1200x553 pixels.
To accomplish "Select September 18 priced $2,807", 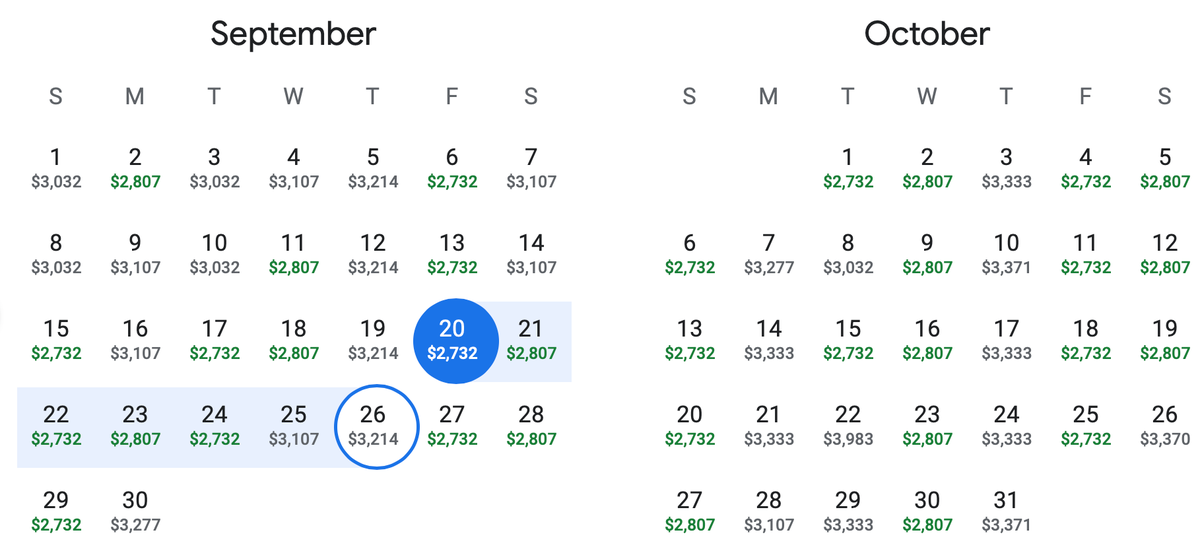I will point(294,340).
